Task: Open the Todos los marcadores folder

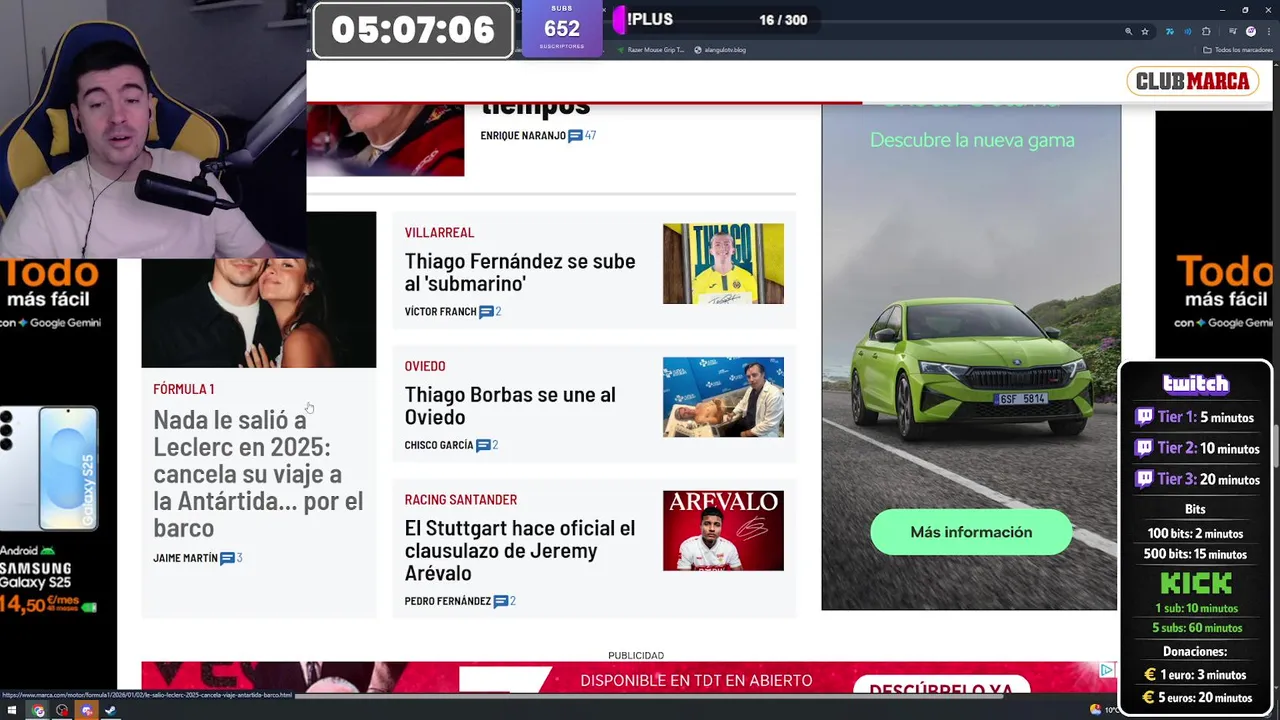Action: (1238, 50)
